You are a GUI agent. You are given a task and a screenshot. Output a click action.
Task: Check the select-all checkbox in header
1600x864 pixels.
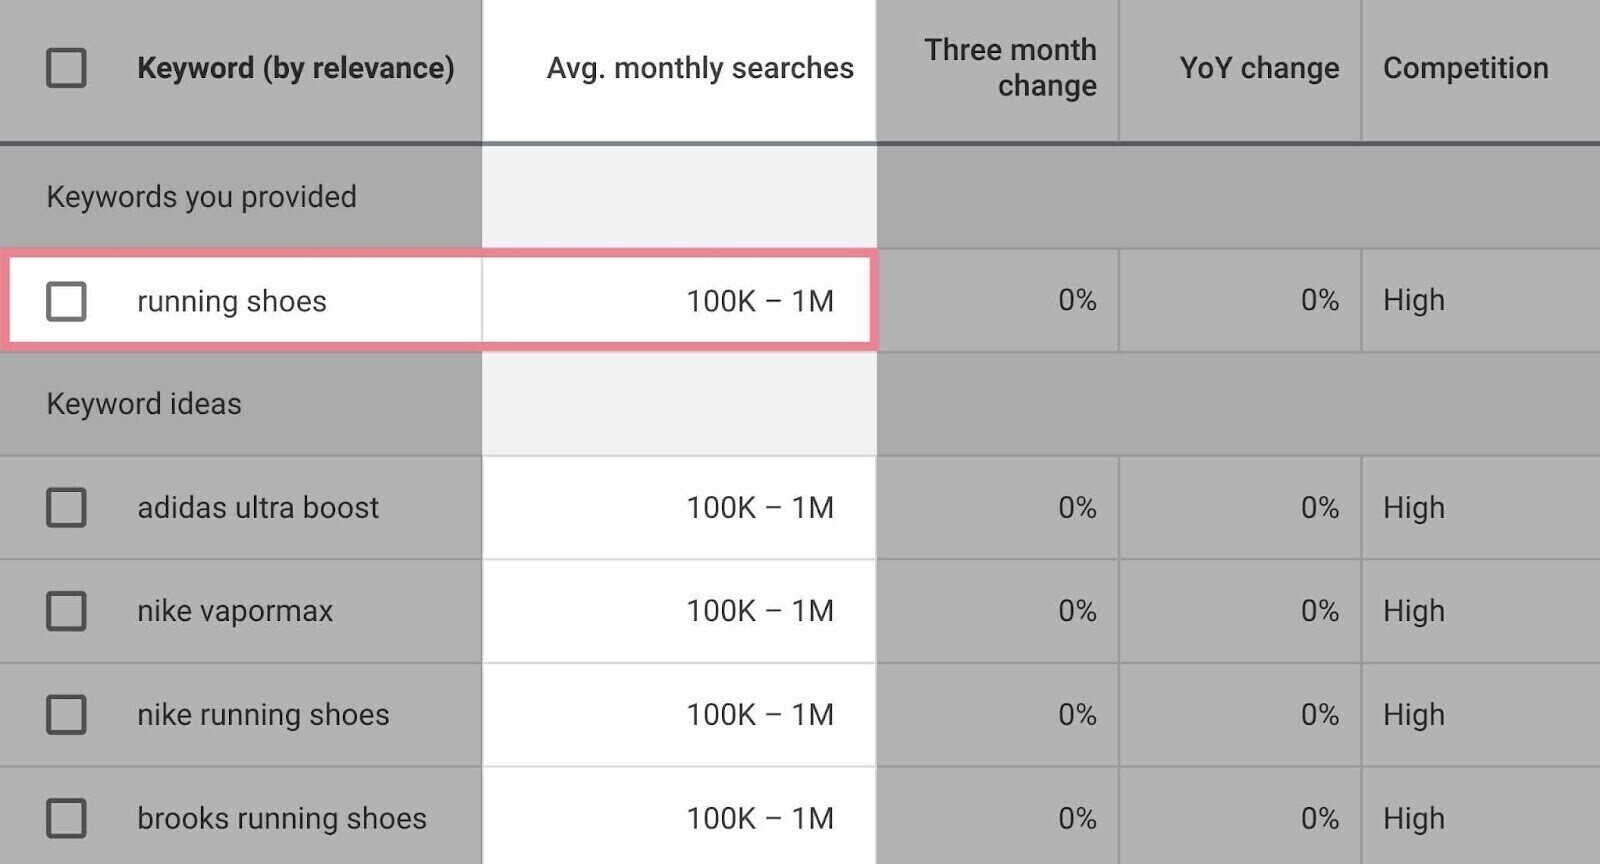[66, 68]
